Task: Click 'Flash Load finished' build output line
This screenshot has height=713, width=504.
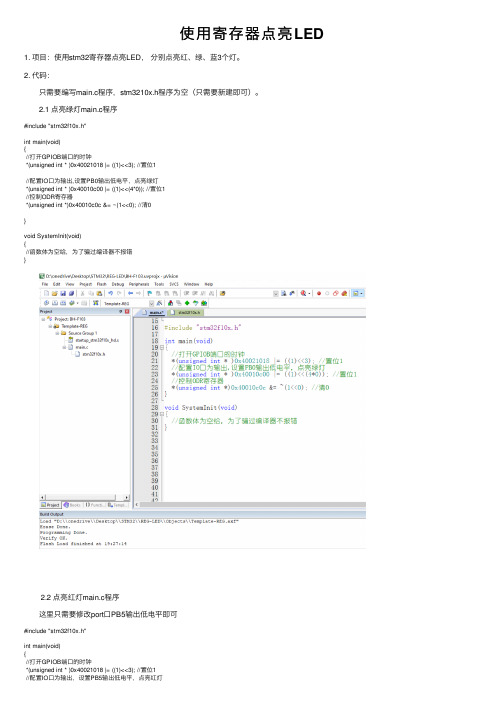Action: click(83, 543)
